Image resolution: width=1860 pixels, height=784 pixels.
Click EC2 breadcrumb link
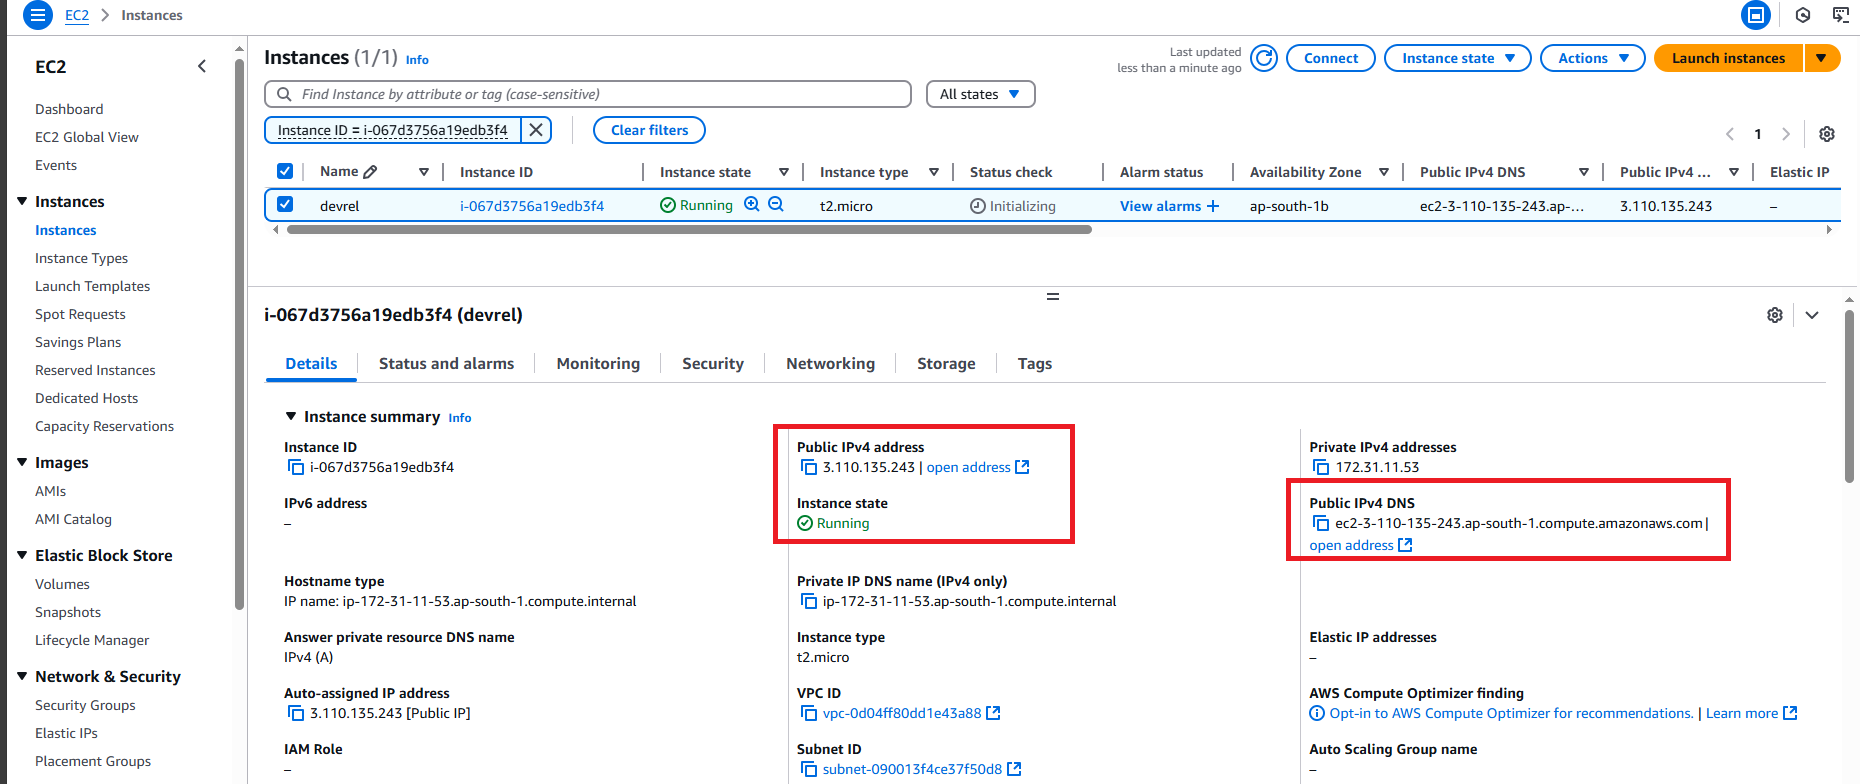tap(77, 15)
